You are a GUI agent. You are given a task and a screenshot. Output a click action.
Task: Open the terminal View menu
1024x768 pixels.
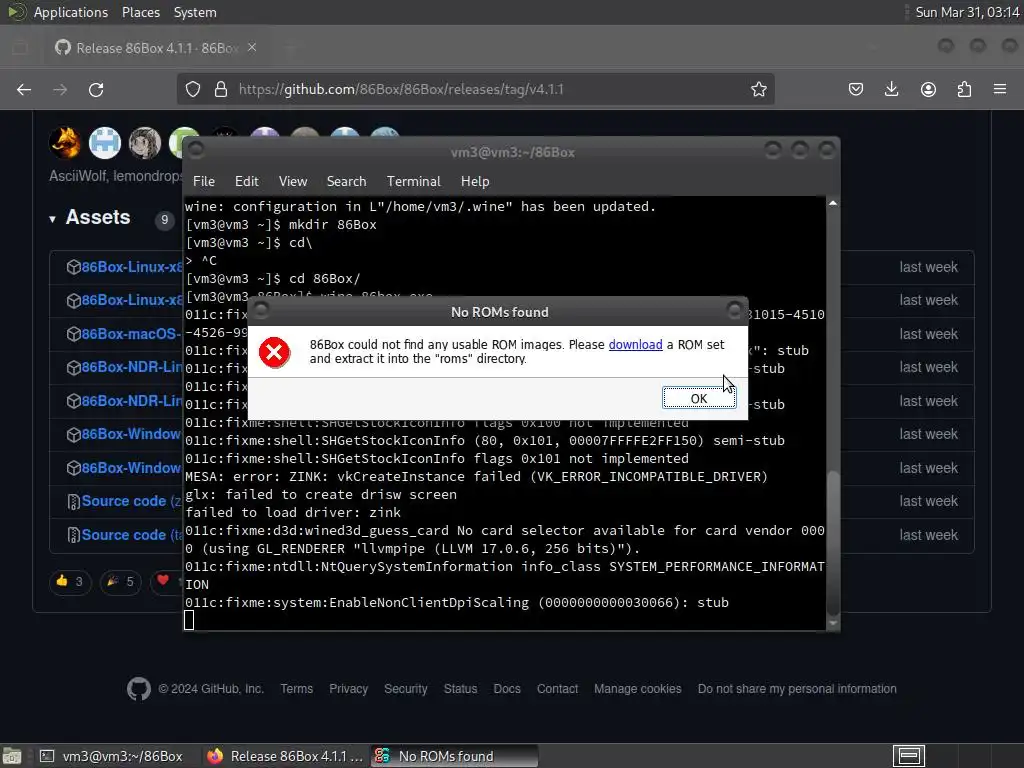pos(293,182)
